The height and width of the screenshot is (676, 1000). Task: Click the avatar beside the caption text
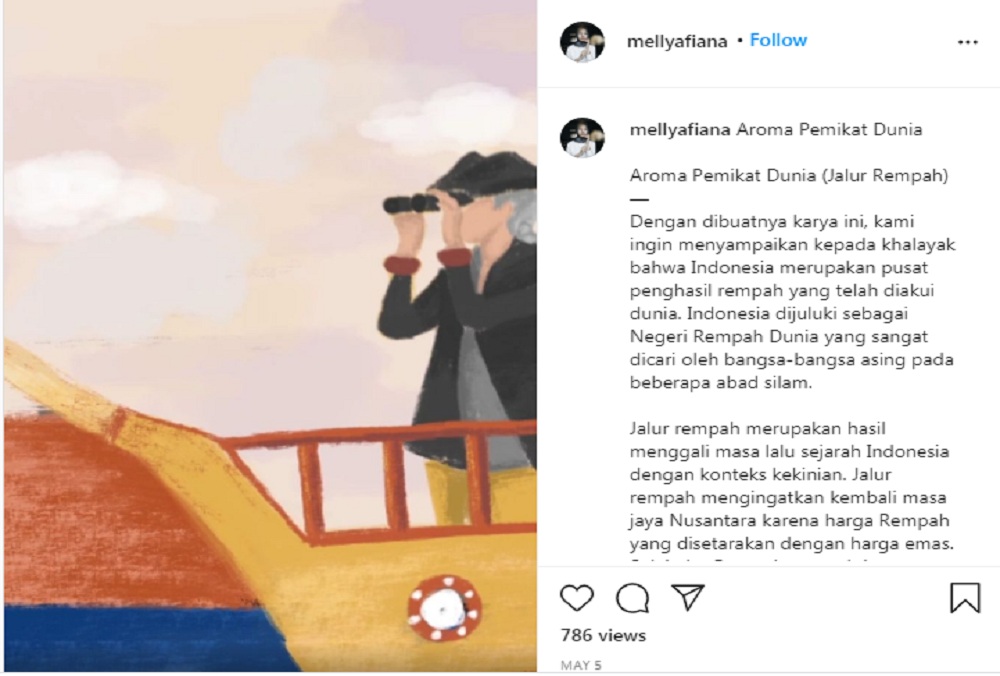pos(582,137)
